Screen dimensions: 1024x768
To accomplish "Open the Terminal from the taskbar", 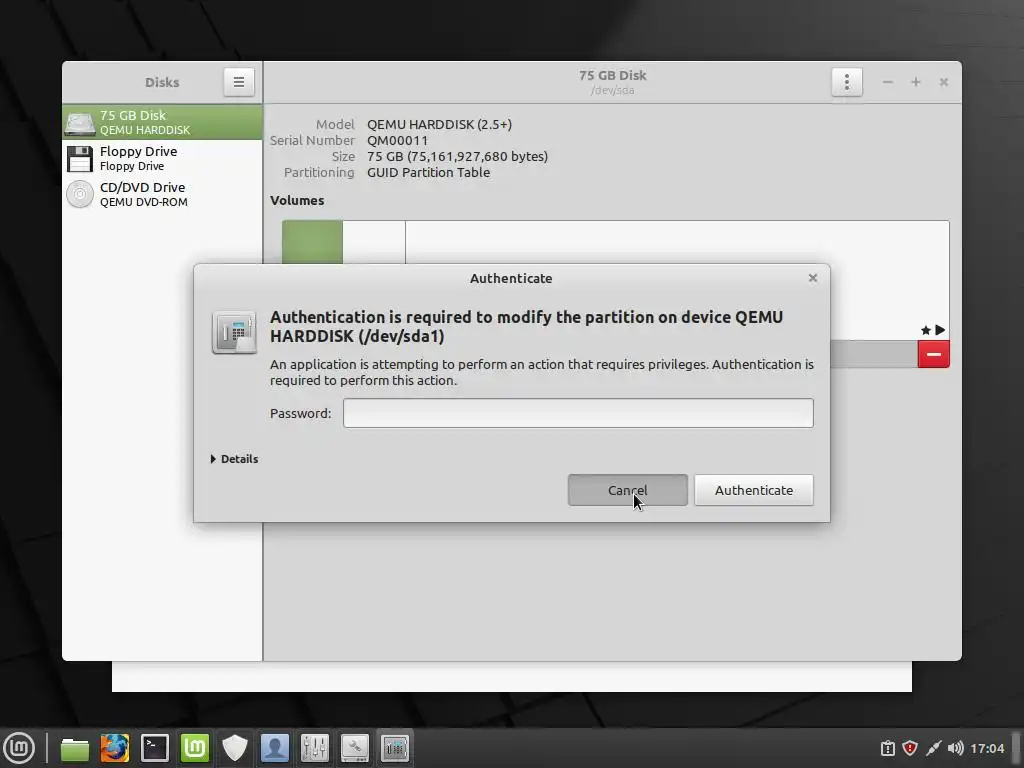I will click(x=155, y=748).
